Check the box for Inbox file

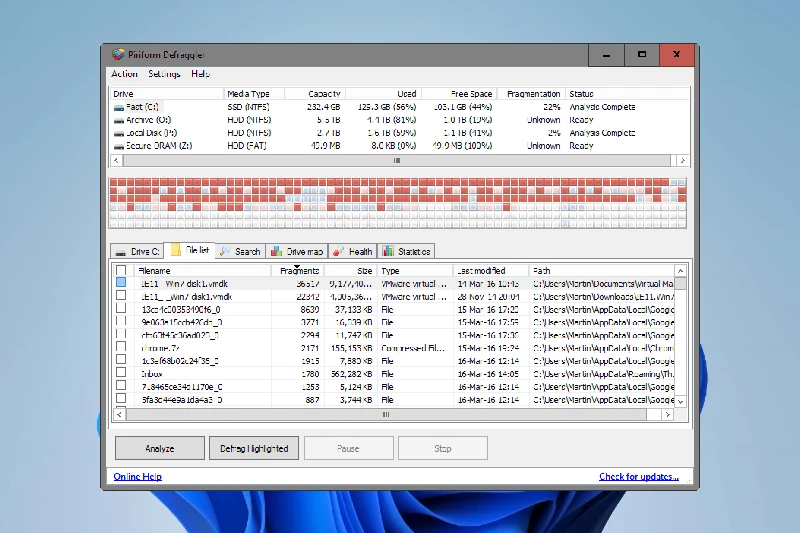(x=121, y=372)
